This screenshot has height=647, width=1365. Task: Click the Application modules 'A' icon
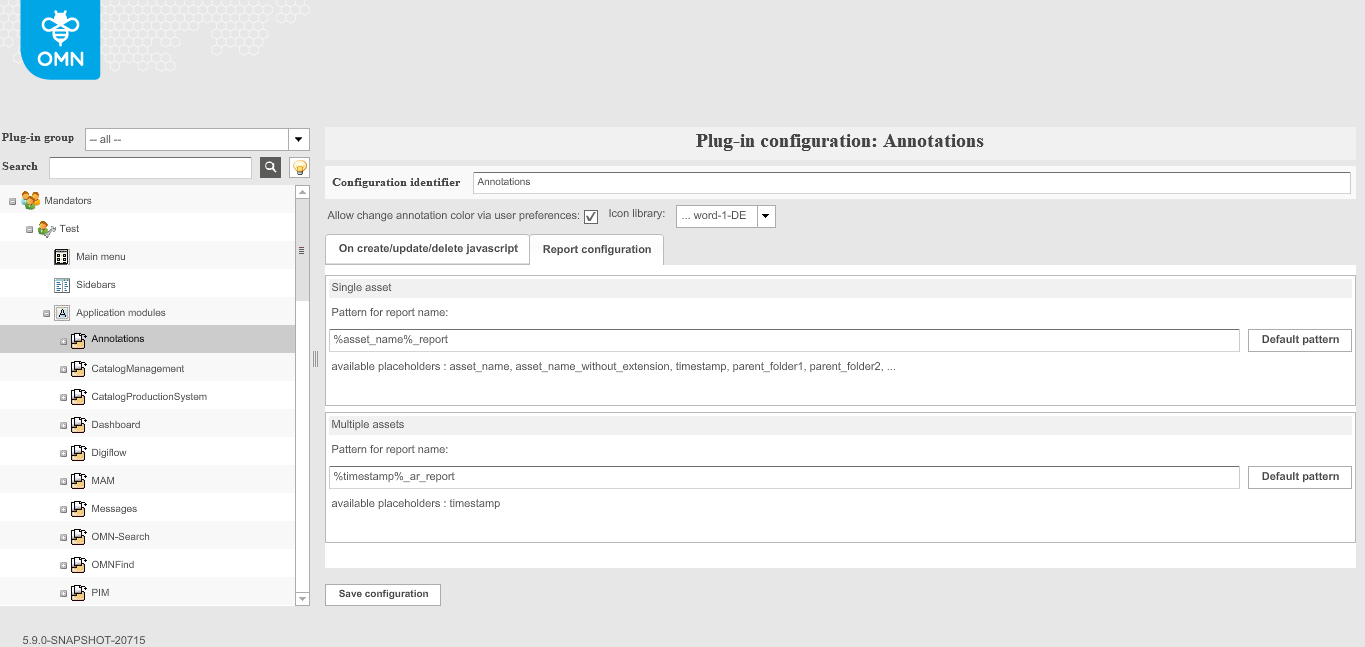coord(62,312)
